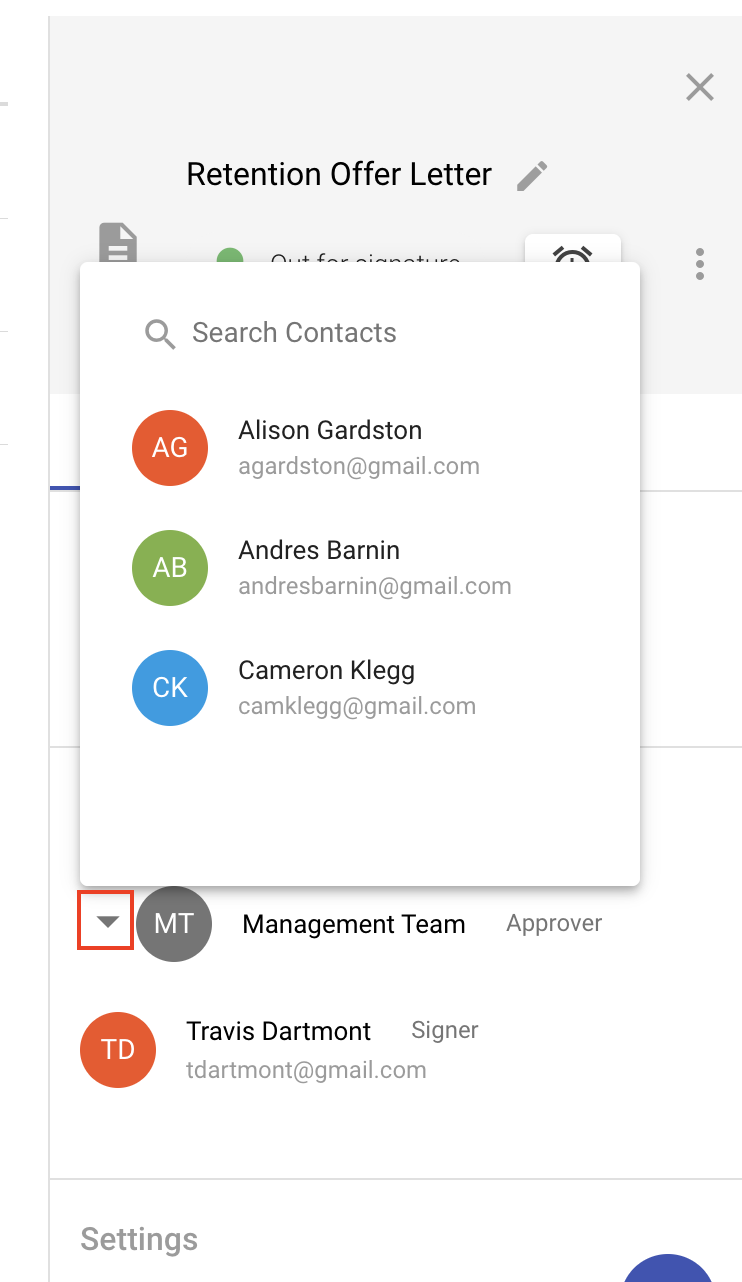Click the gray document file icon
The image size is (742, 1282).
tap(118, 243)
